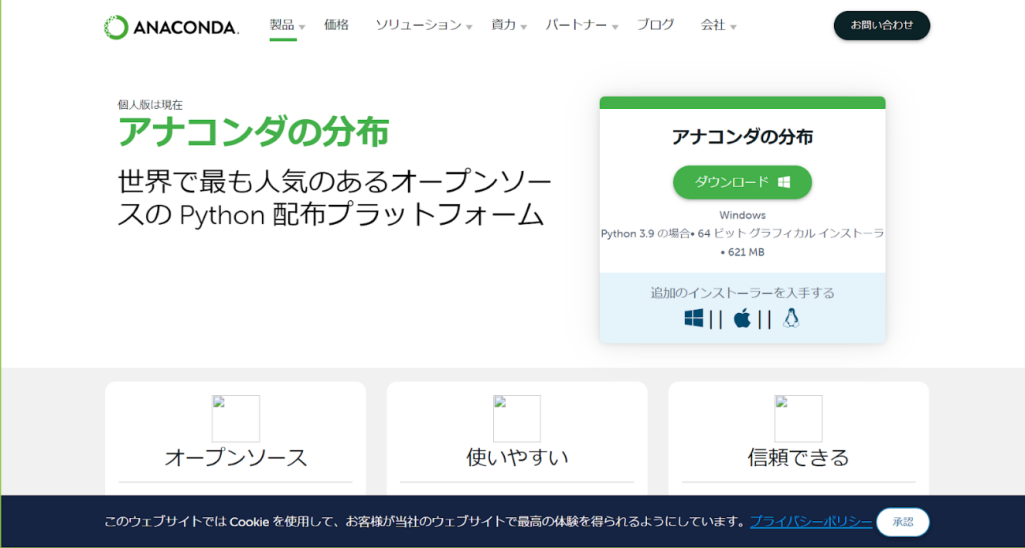Open the 会社 menu item
The image size is (1025, 548).
(x=713, y=26)
